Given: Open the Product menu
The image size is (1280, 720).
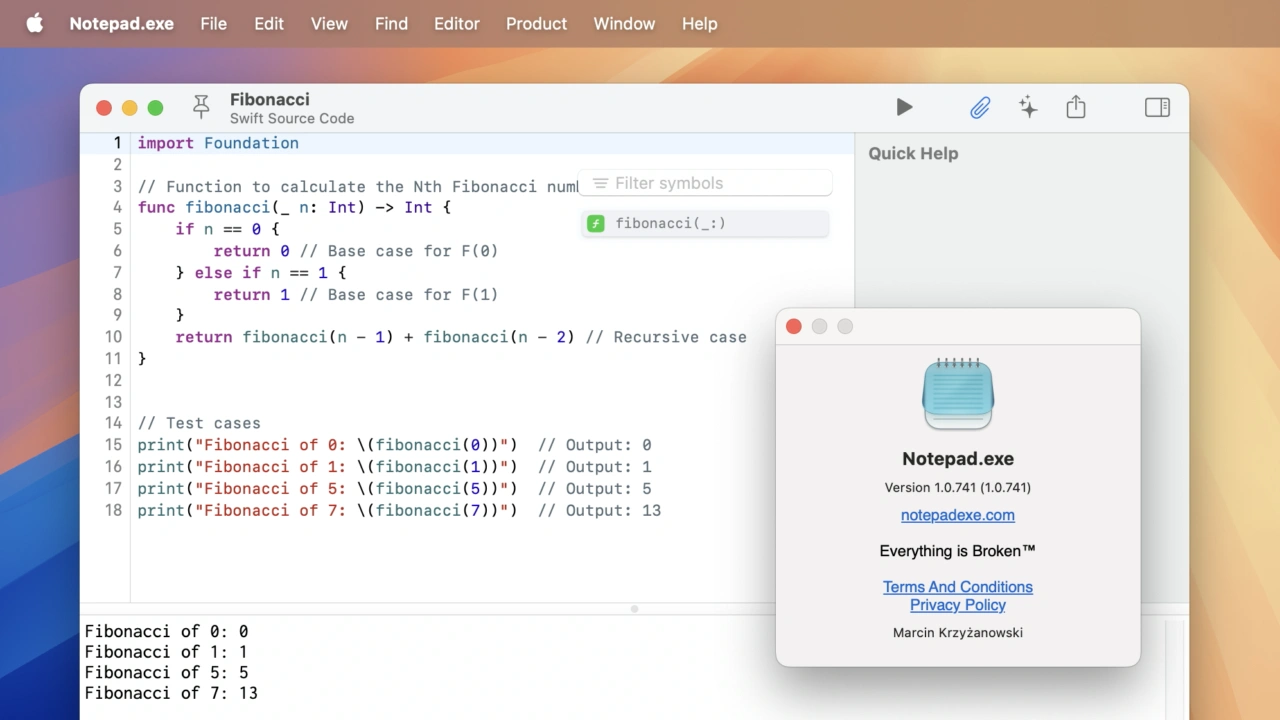Looking at the screenshot, I should pyautogui.click(x=536, y=23).
